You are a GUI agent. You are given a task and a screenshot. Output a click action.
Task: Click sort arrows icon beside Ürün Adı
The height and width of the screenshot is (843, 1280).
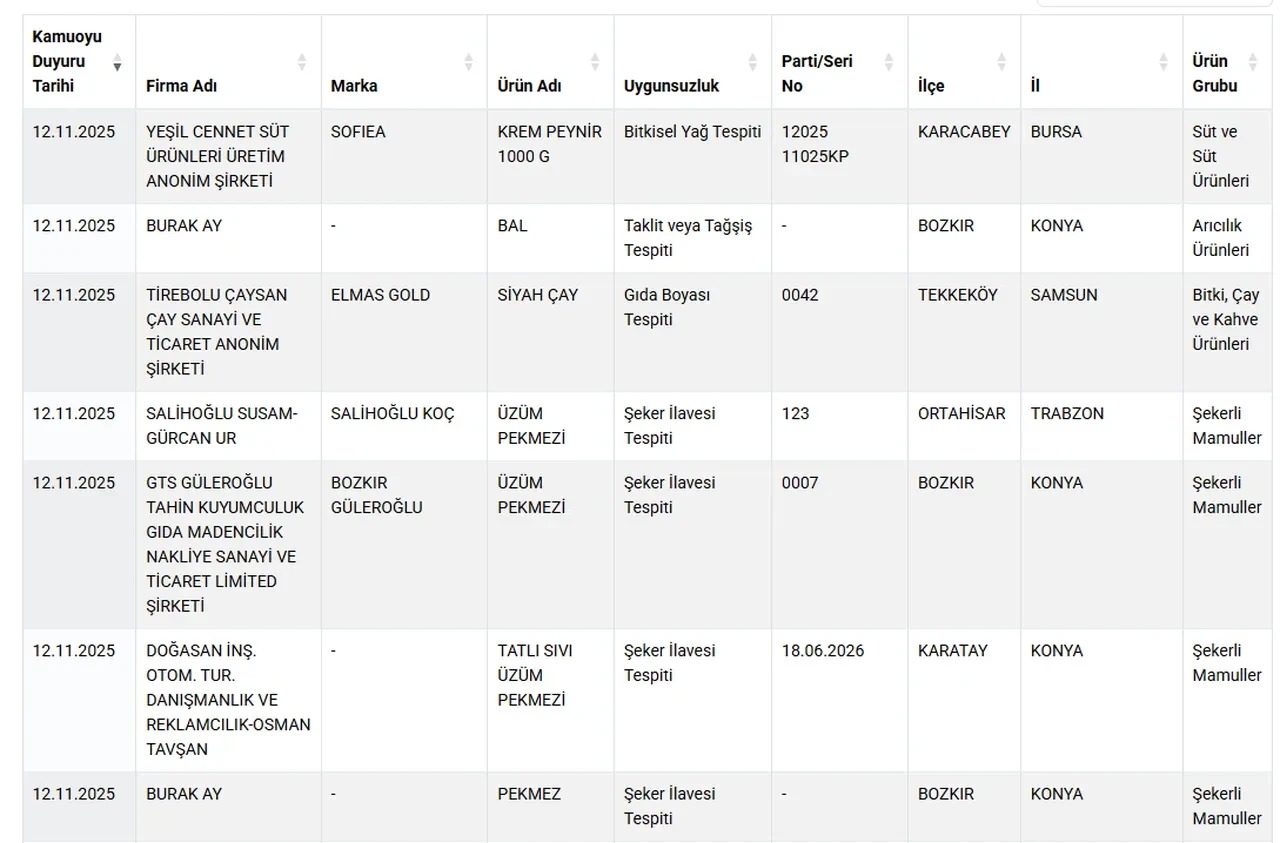pyautogui.click(x=595, y=62)
